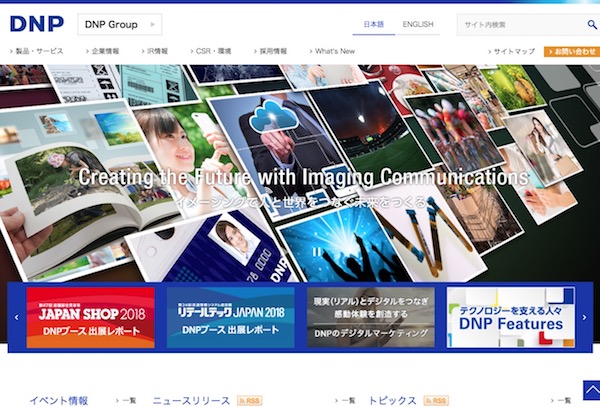The width and height of the screenshot is (600, 407).
Task: Open トピックス RSS feed
Action: tap(436, 400)
